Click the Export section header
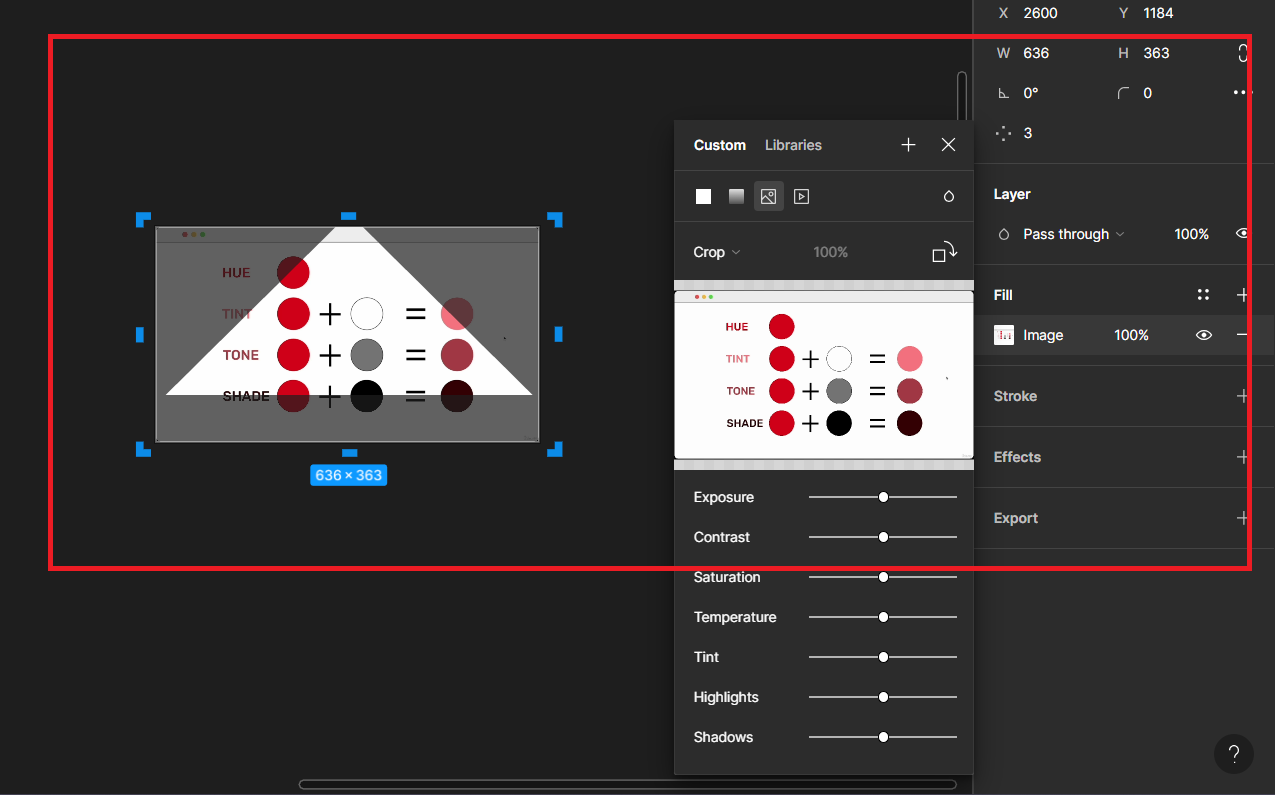The height and width of the screenshot is (795, 1275). [x=1016, y=518]
